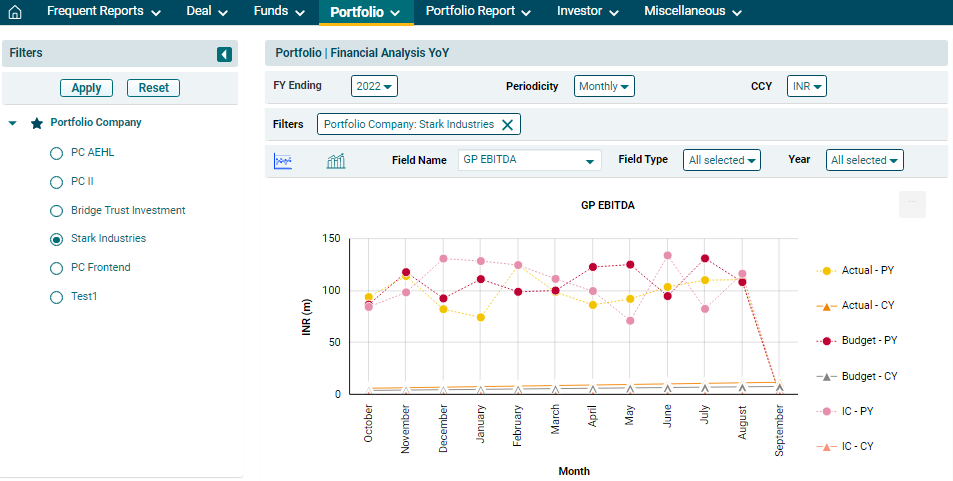Expand the Field Name GP EBITDA dropdown

pos(529,160)
